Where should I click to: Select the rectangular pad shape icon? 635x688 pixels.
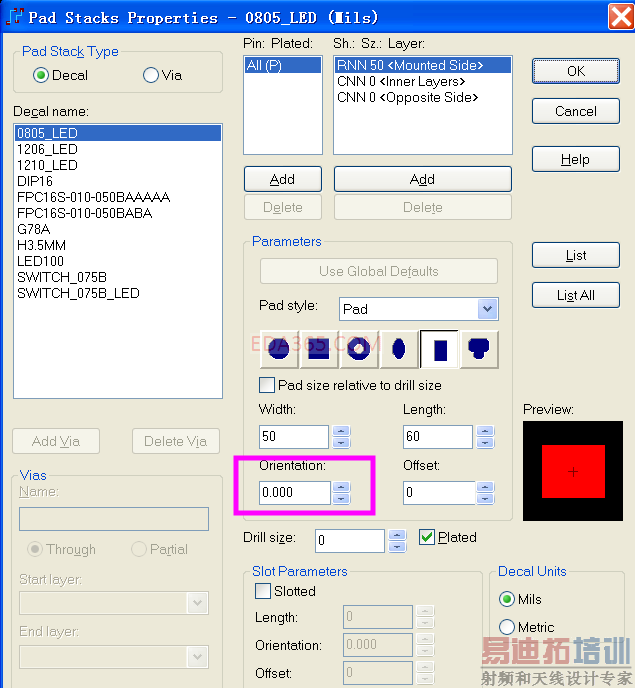coord(439,349)
